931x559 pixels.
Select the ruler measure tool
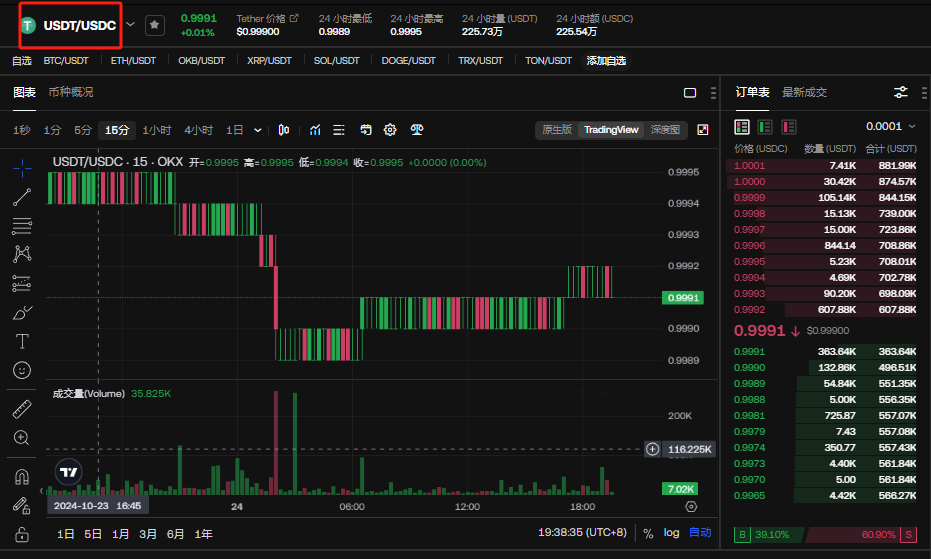pos(22,409)
